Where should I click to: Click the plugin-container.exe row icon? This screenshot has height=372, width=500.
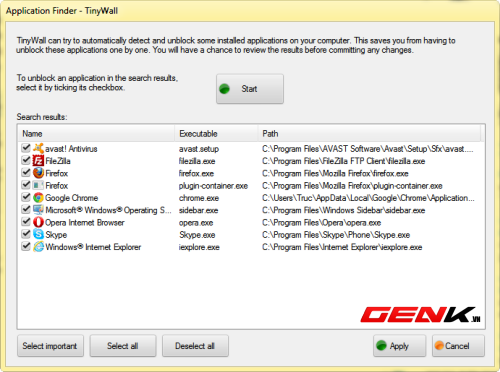click(x=38, y=185)
